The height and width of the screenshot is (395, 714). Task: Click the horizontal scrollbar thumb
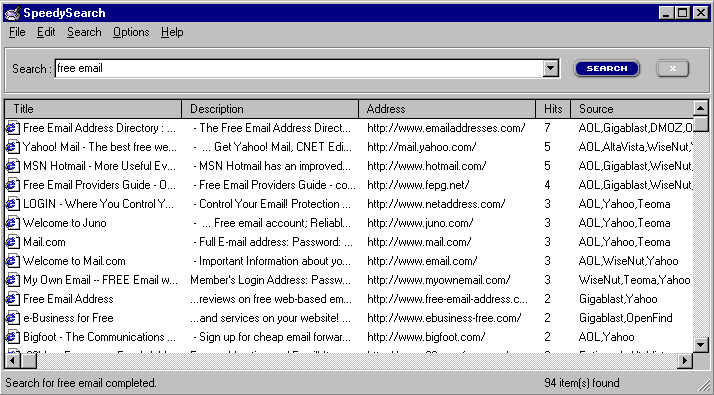(x=29, y=361)
